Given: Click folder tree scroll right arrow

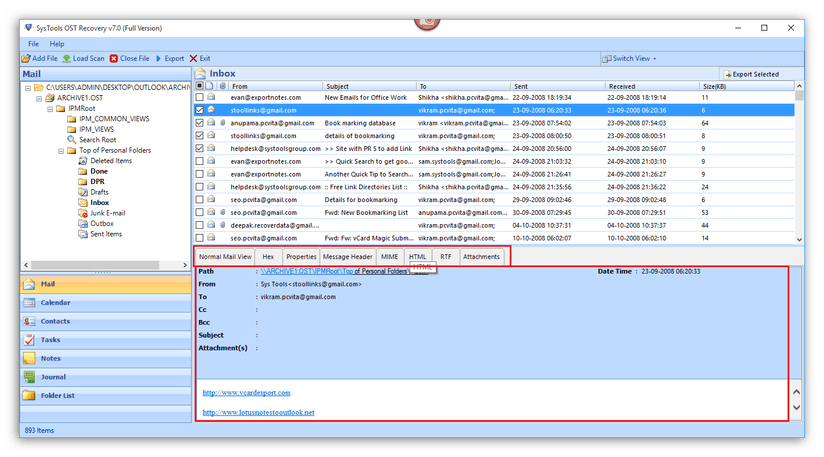Looking at the screenshot, I should pos(185,265).
